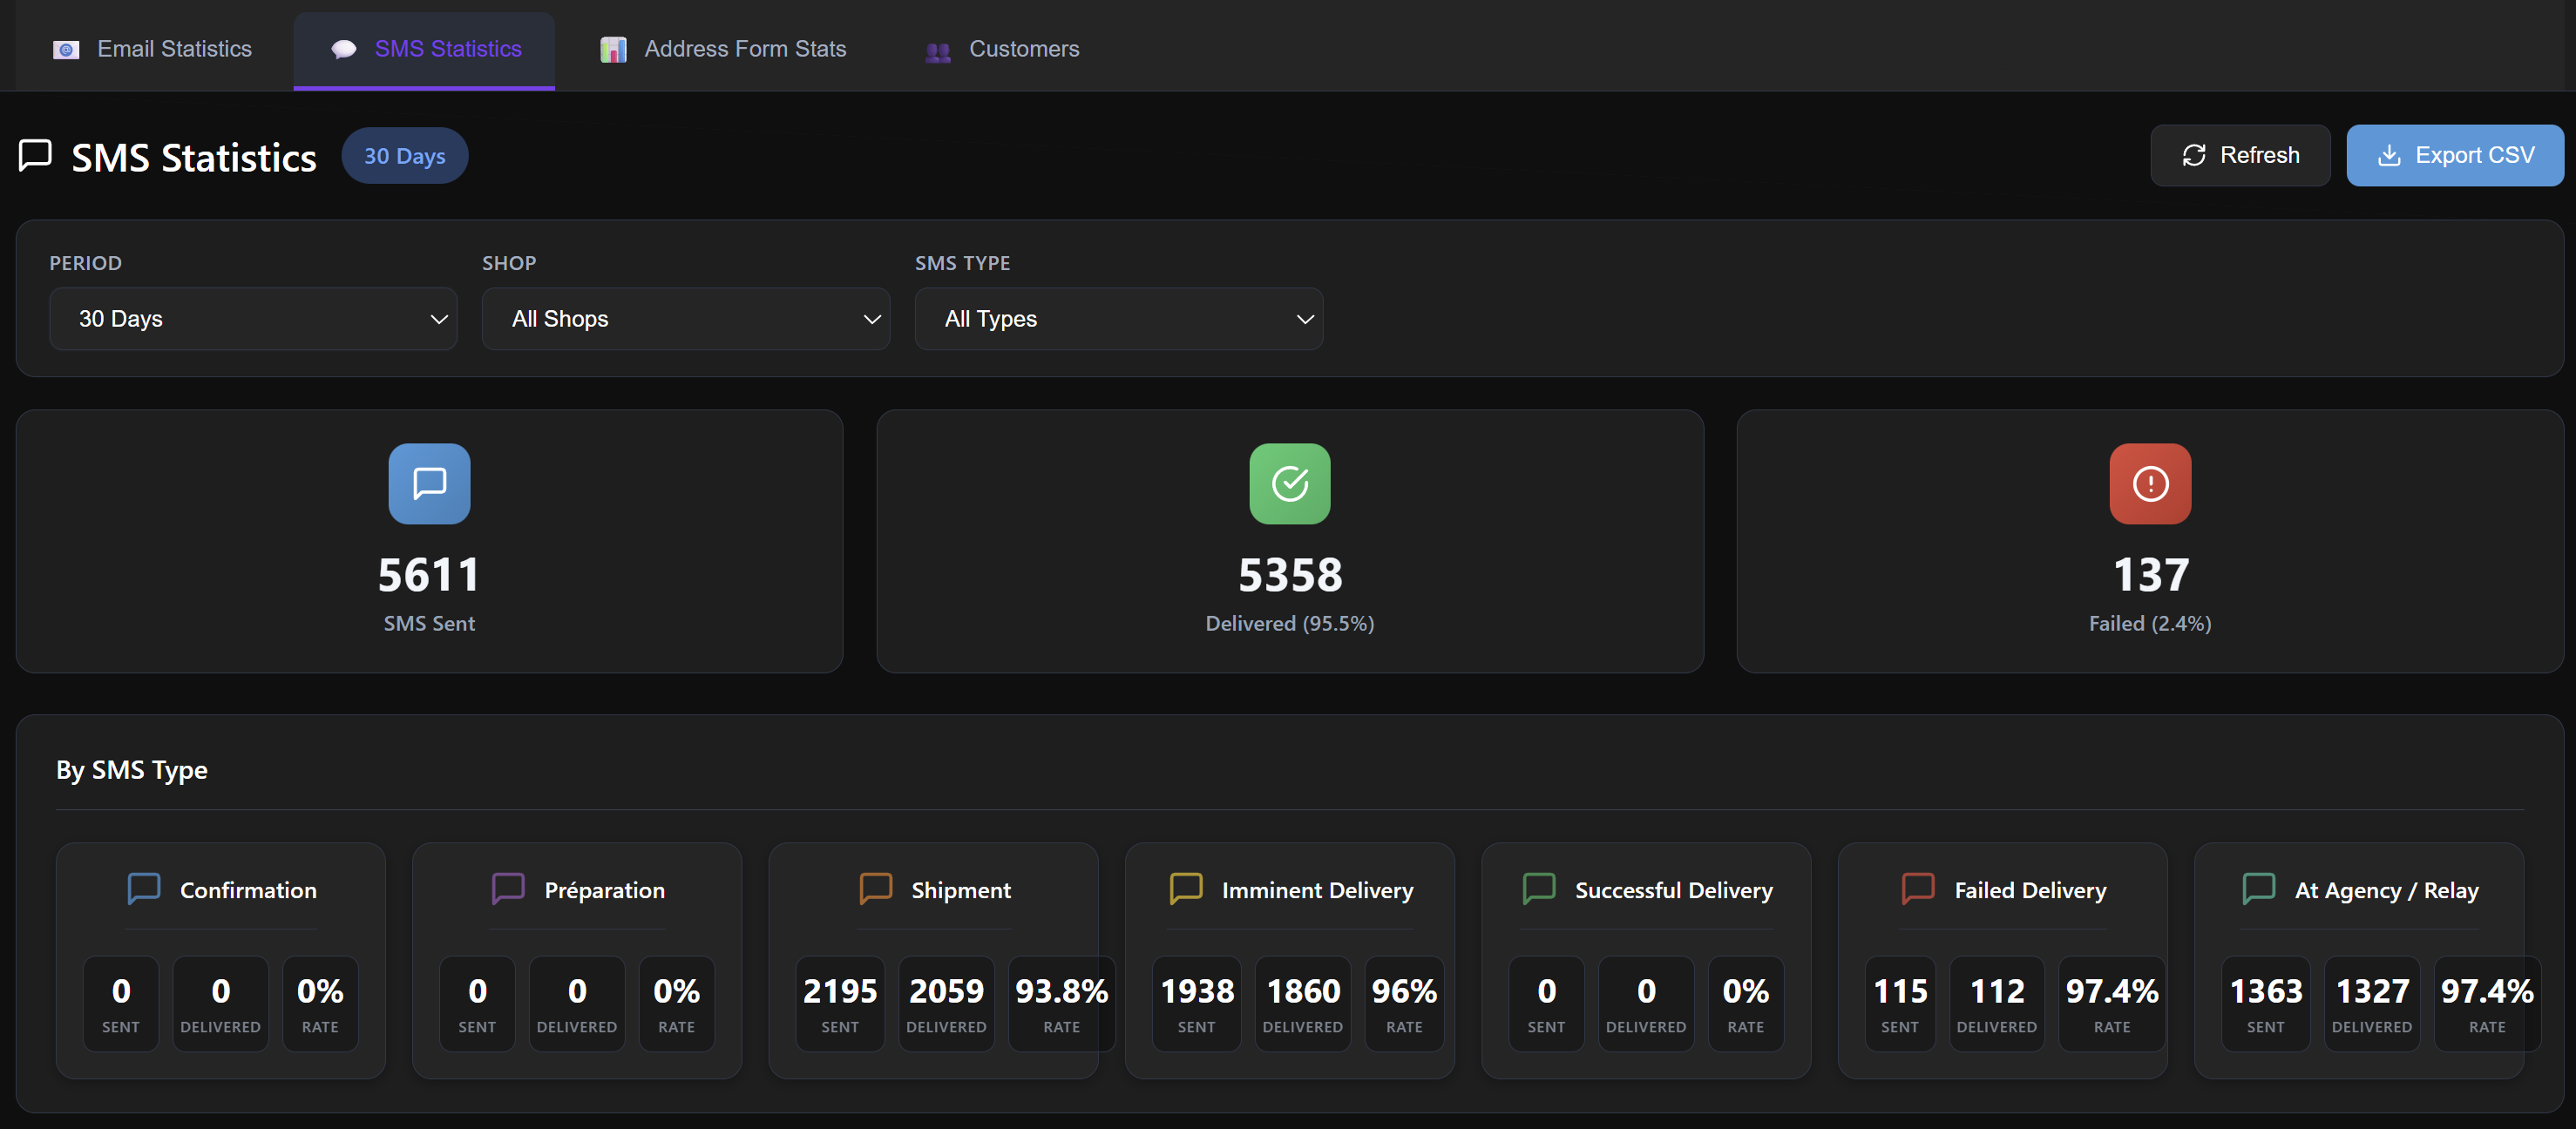The image size is (2576, 1129).
Task: Click the Imminent Delivery 96% rate value
Action: coord(1404,990)
